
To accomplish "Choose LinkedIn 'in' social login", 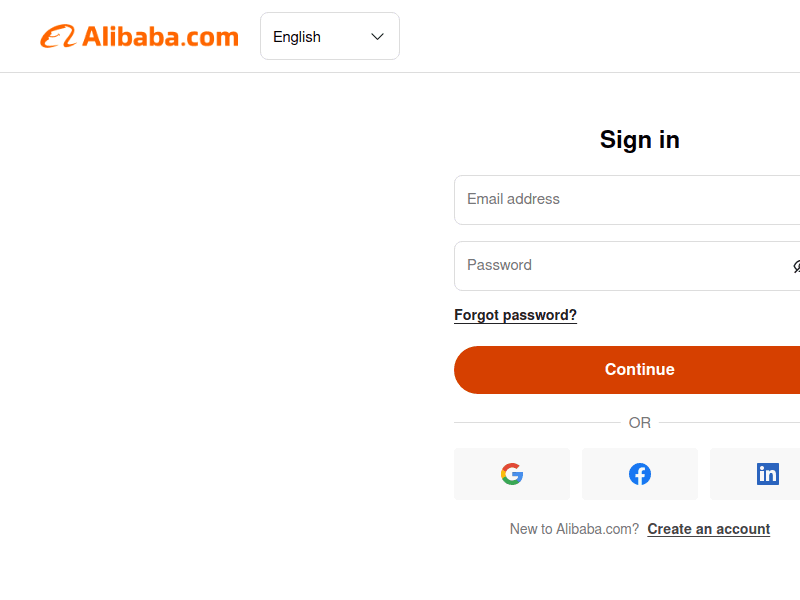I will pyautogui.click(x=767, y=473).
